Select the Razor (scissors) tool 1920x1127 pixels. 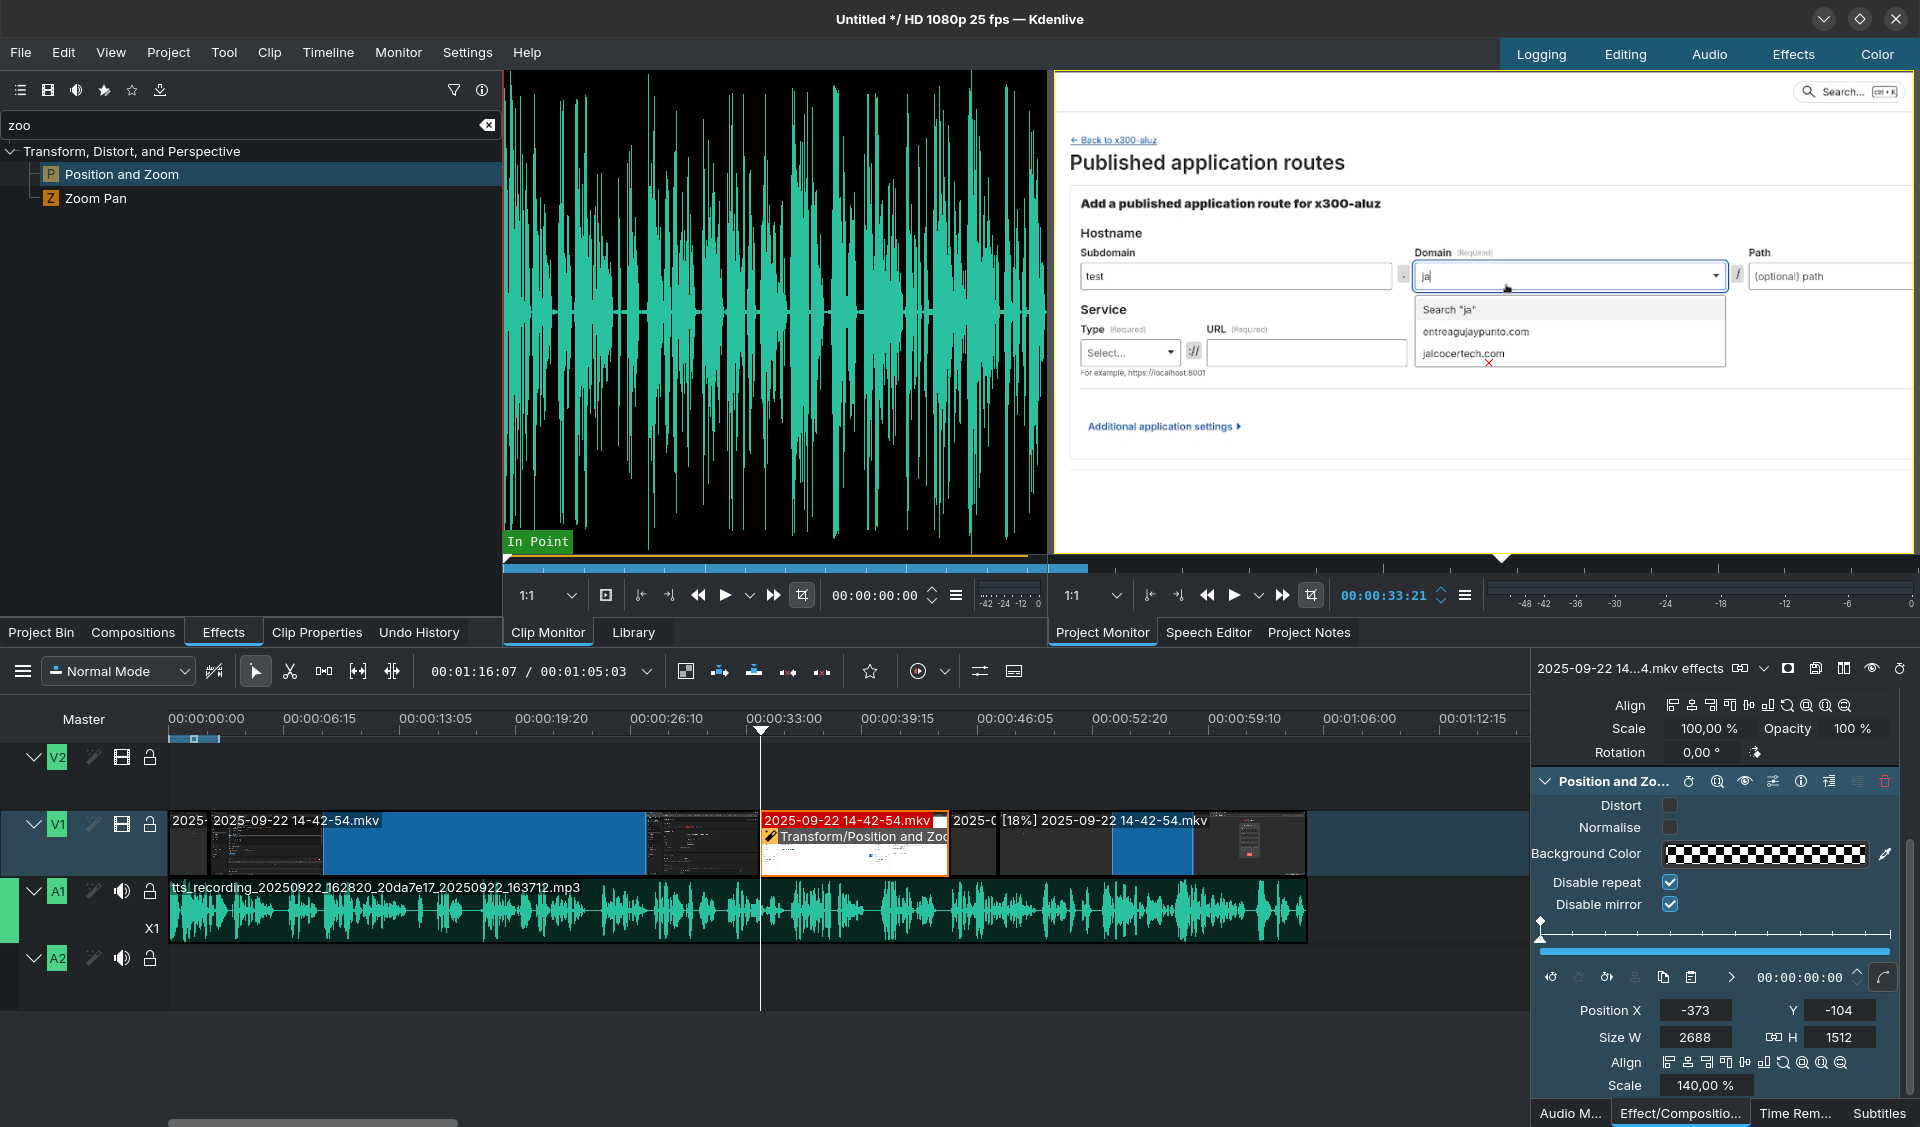click(x=290, y=672)
